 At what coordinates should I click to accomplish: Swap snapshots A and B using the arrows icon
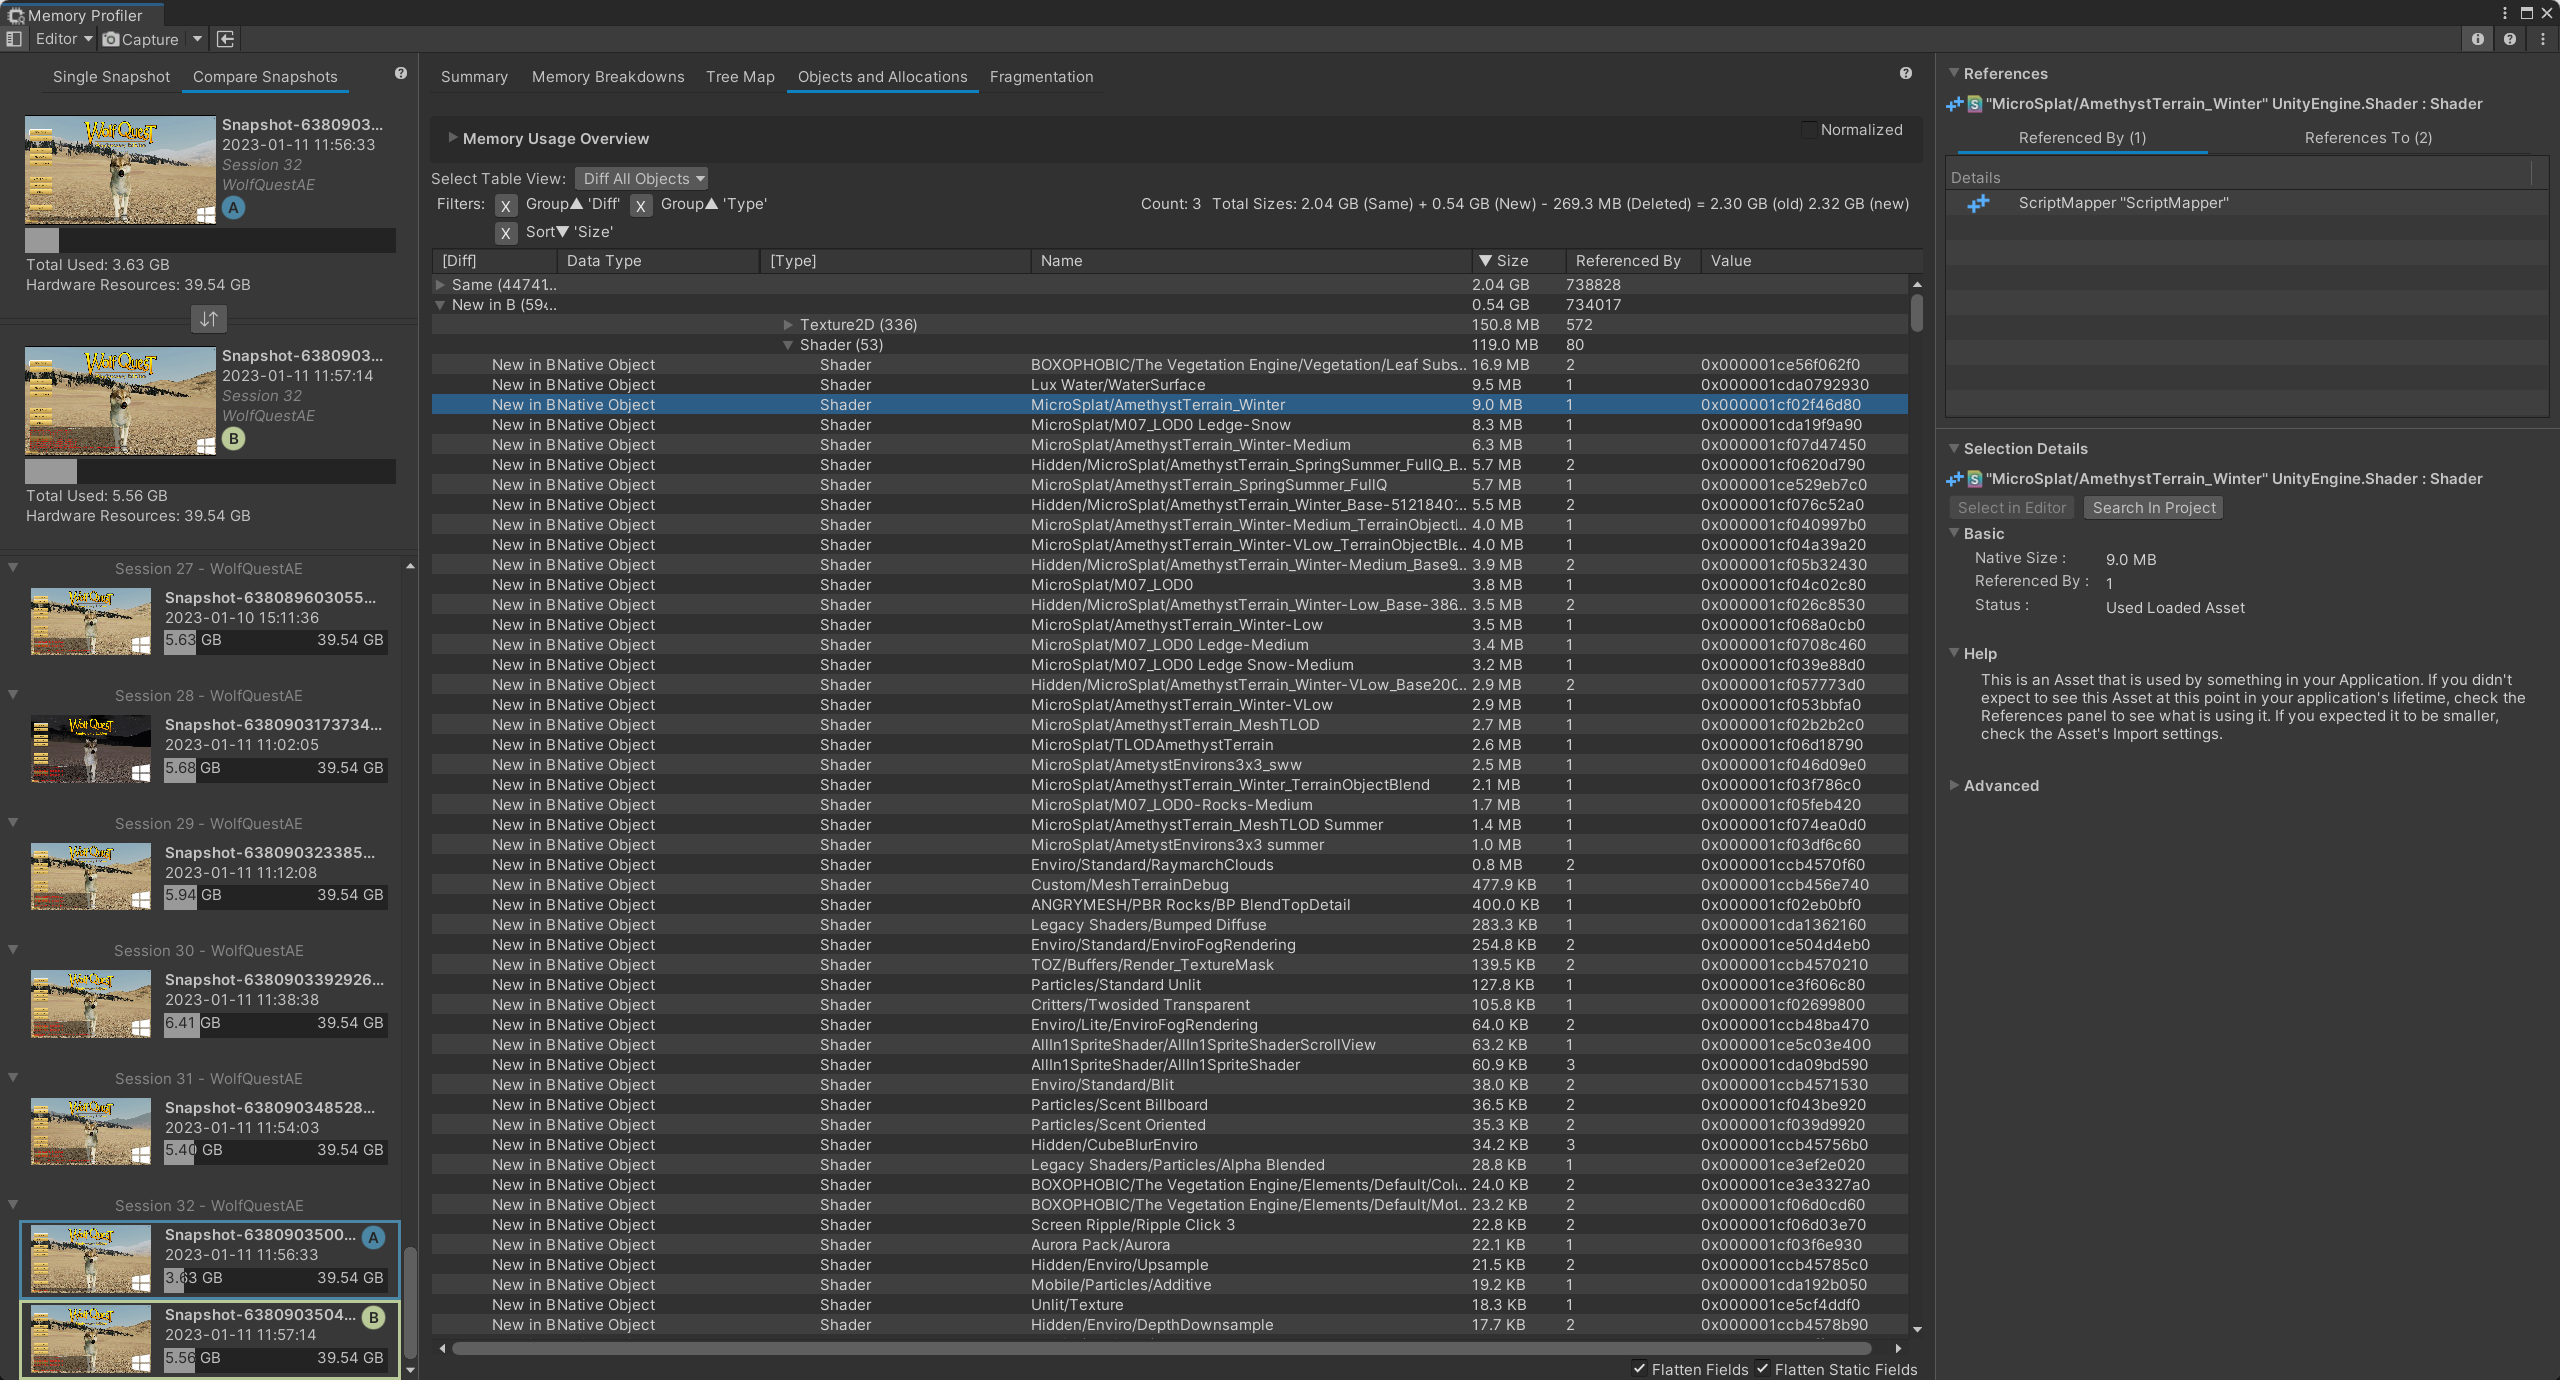[208, 319]
